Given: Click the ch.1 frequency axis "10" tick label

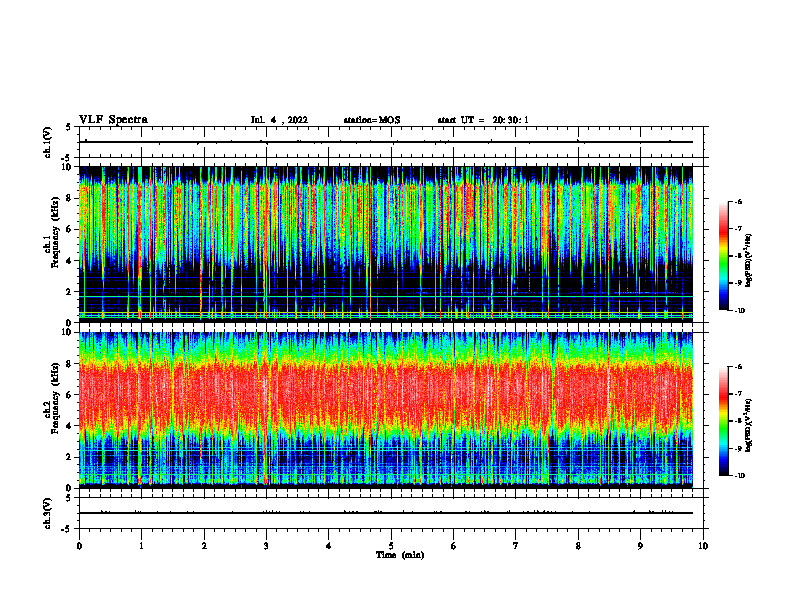Looking at the screenshot, I should (66, 167).
